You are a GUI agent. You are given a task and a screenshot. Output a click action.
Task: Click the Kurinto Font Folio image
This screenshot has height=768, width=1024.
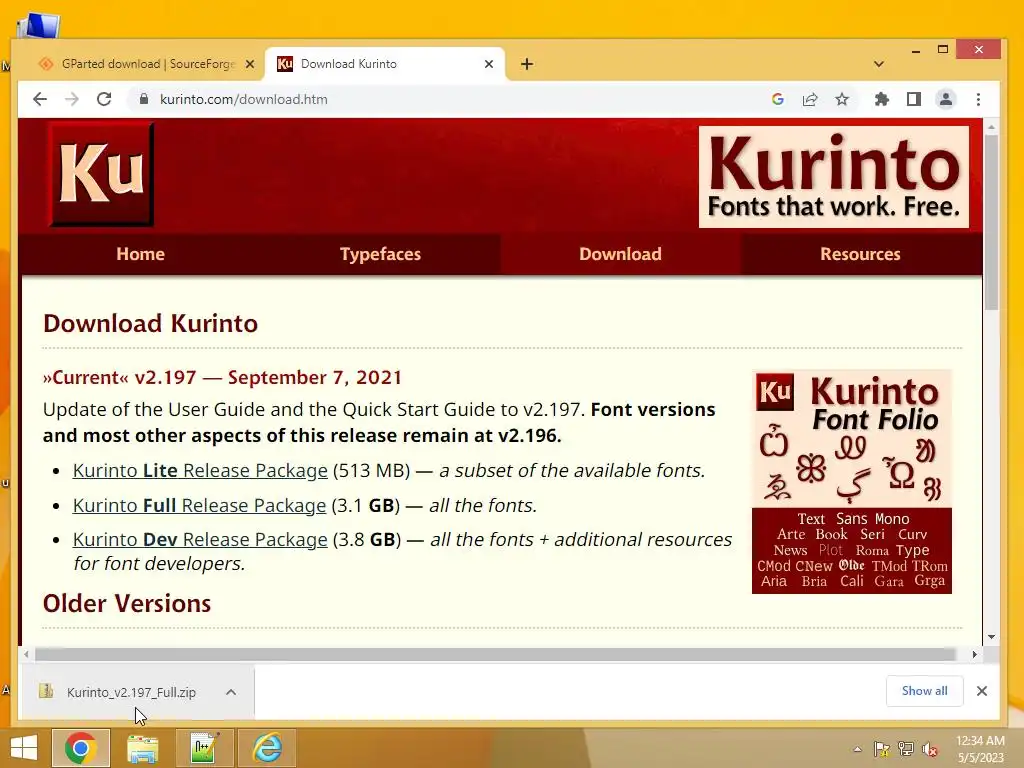852,482
